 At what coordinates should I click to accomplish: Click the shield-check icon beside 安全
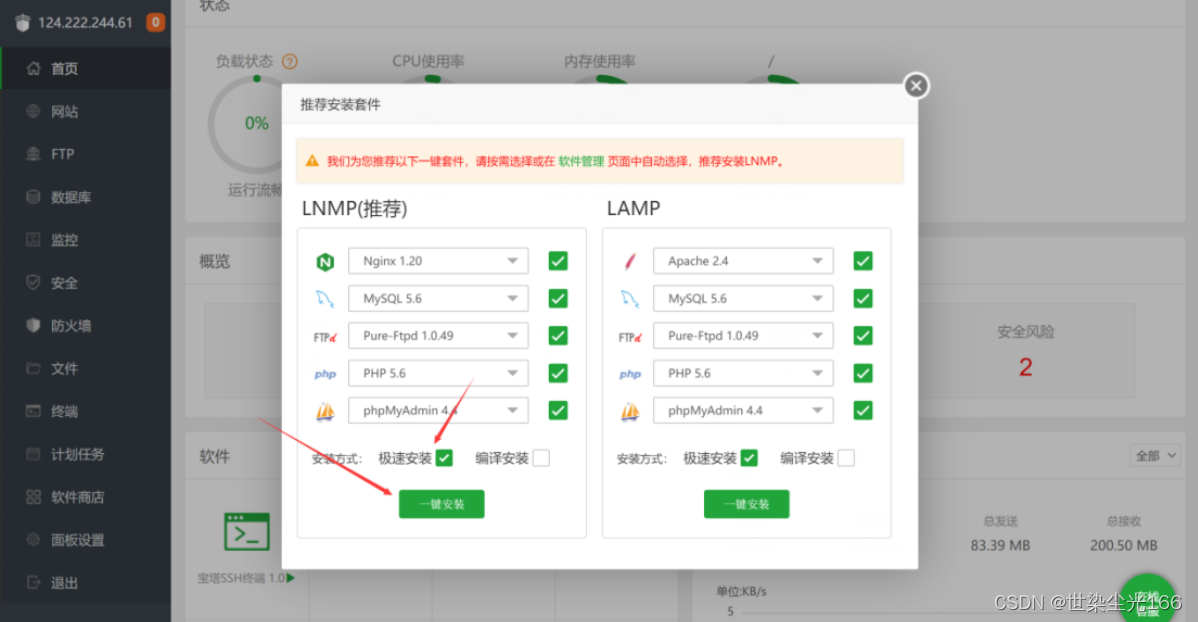(33, 282)
